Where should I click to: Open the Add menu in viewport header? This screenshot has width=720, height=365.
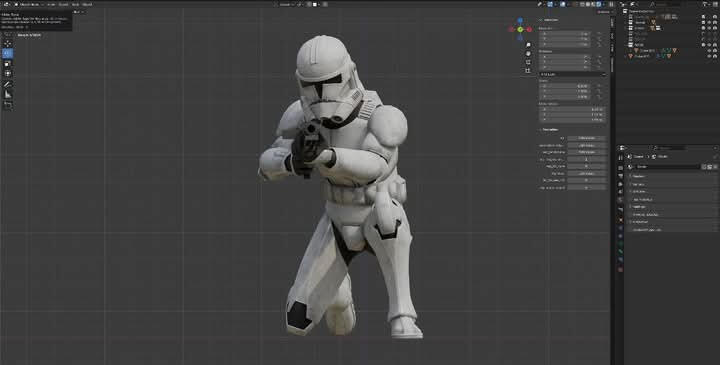75,5
